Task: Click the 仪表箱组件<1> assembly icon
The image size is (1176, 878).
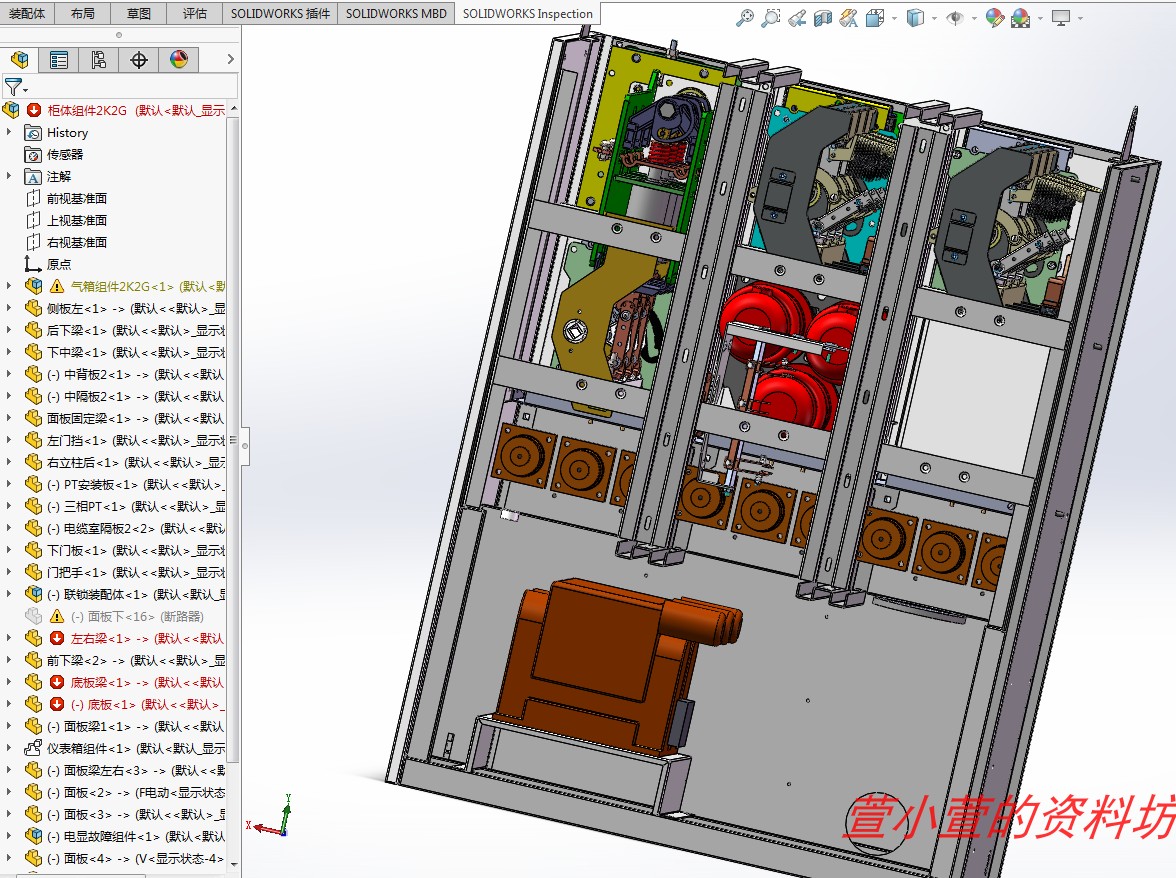Action: point(33,748)
